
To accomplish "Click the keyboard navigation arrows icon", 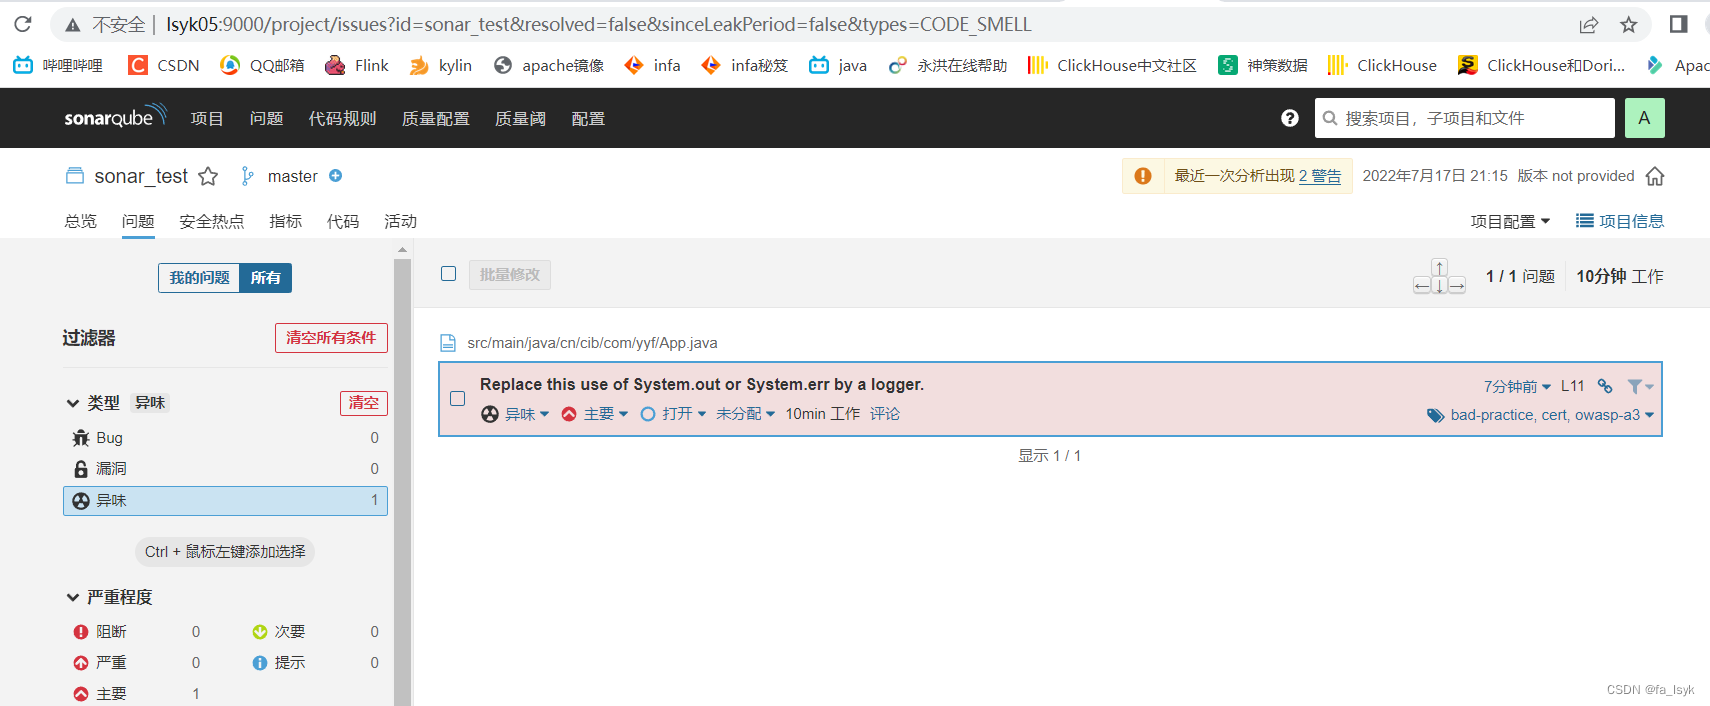I will pyautogui.click(x=1439, y=277).
